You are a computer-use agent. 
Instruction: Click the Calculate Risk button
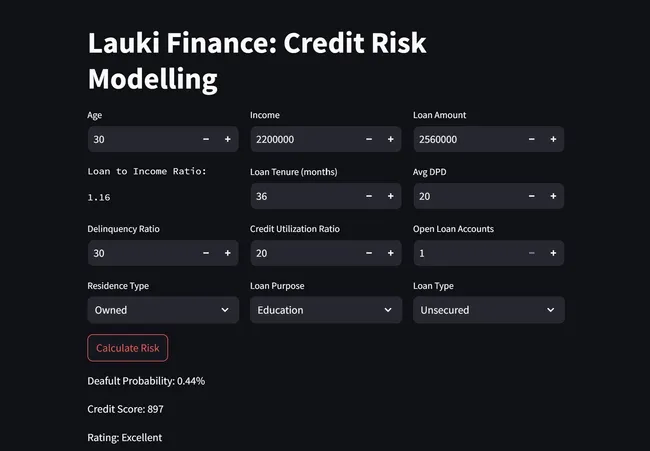pos(128,347)
